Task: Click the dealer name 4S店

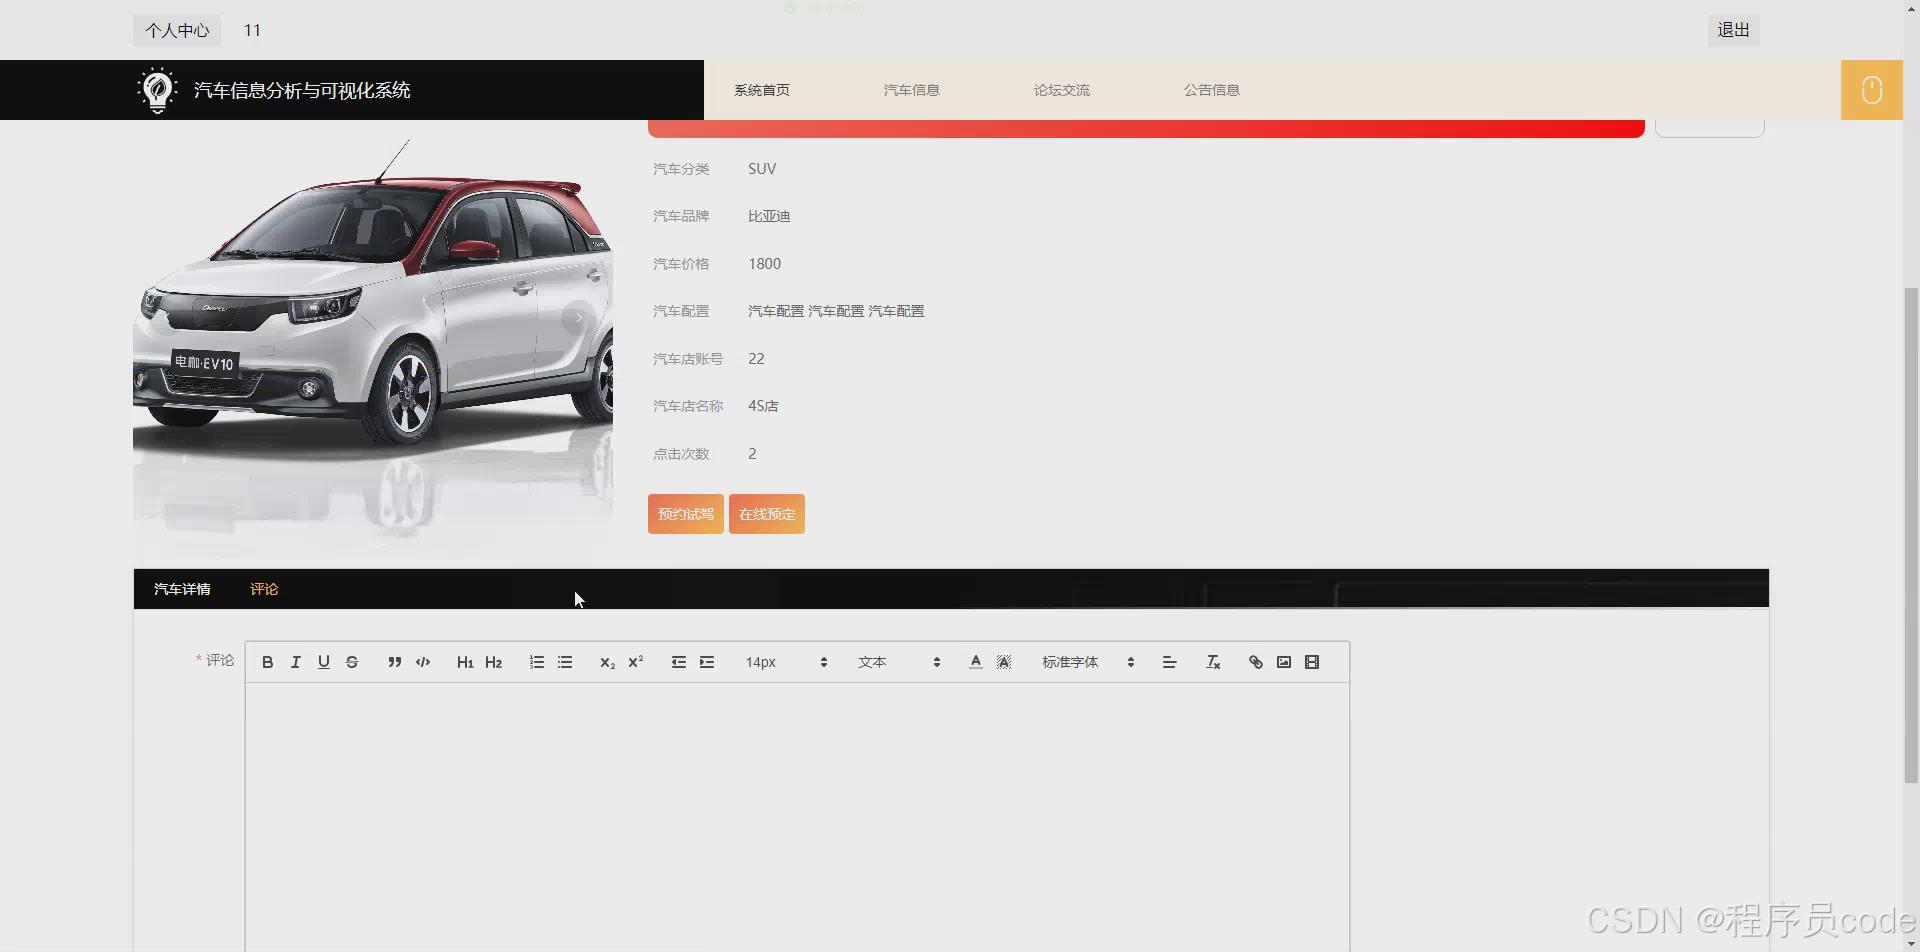Action: click(762, 406)
